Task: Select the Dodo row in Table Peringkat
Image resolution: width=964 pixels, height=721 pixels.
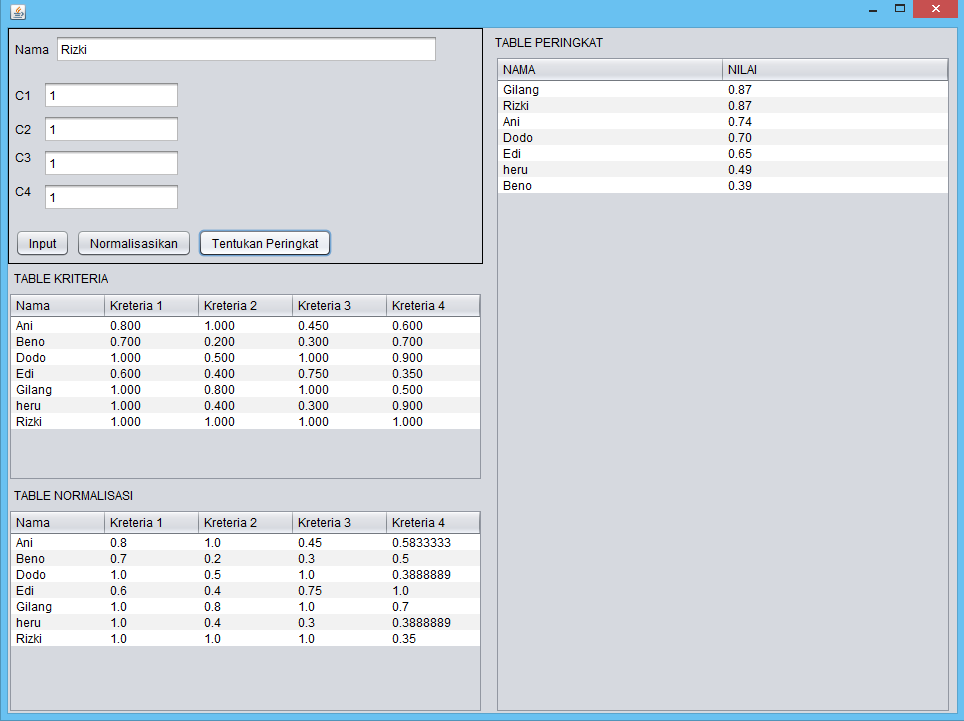Action: click(x=723, y=138)
